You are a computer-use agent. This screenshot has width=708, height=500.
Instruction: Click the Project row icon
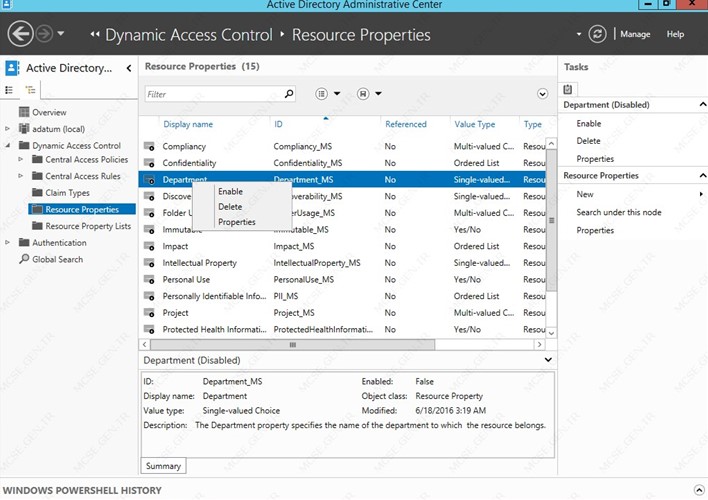[149, 313]
